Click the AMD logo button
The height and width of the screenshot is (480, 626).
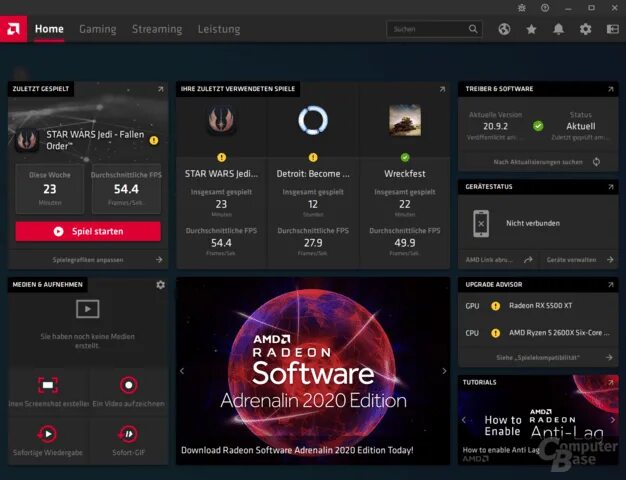point(14,29)
